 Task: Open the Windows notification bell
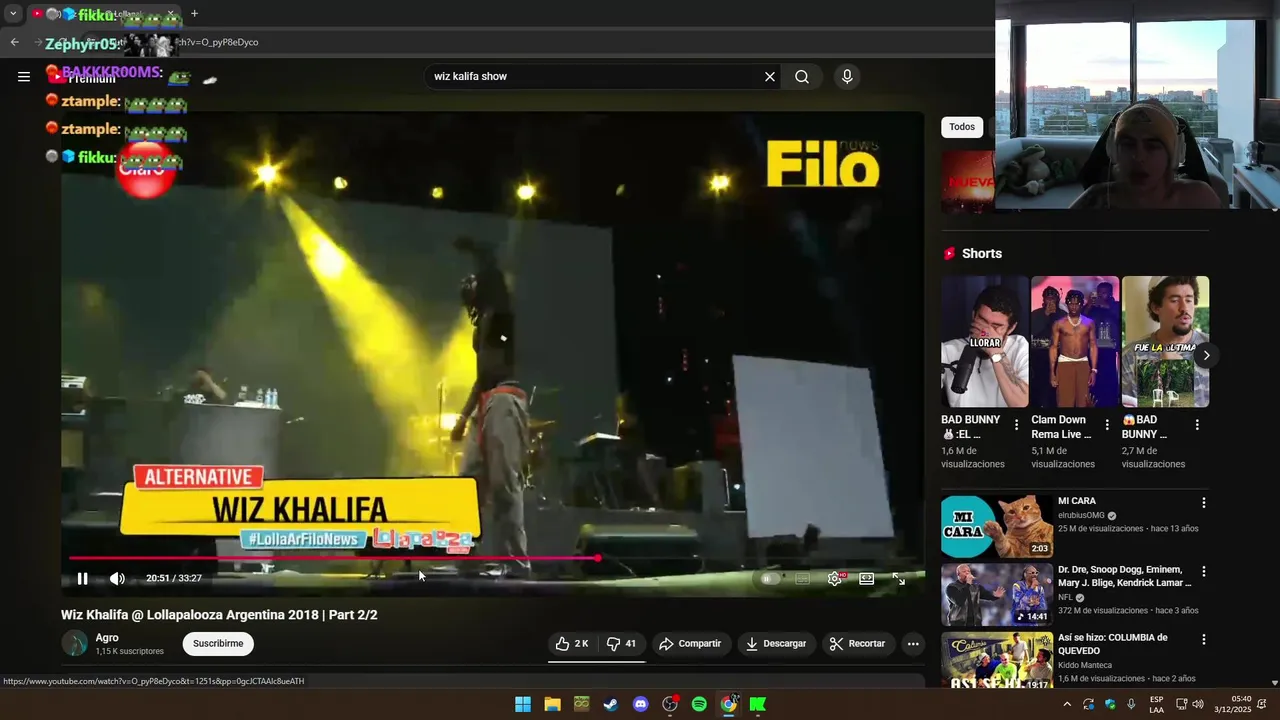[x=1262, y=704]
